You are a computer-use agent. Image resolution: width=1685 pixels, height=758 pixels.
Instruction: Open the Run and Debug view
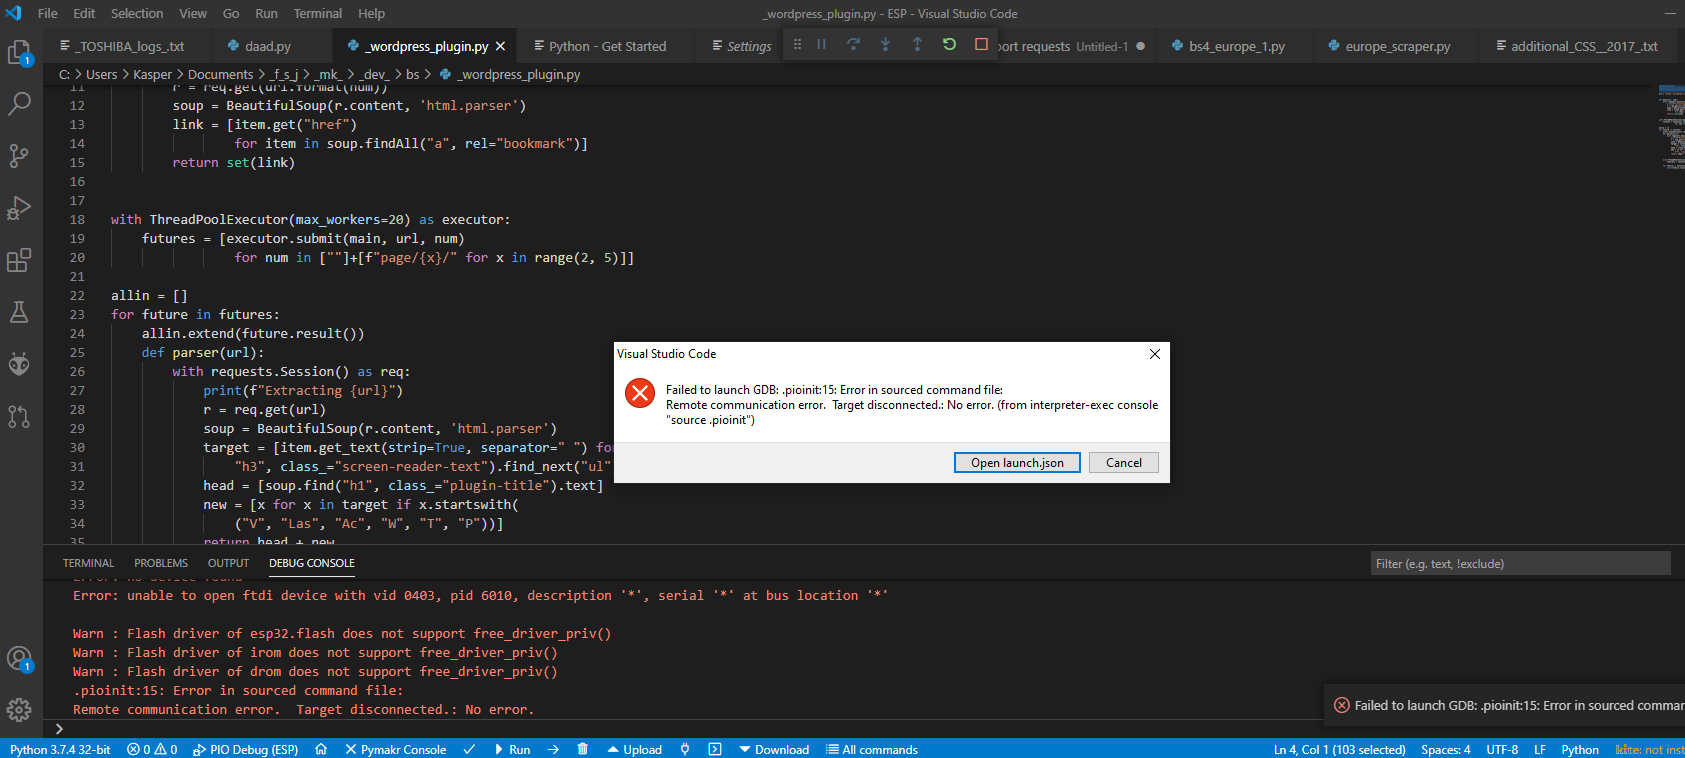(x=19, y=208)
